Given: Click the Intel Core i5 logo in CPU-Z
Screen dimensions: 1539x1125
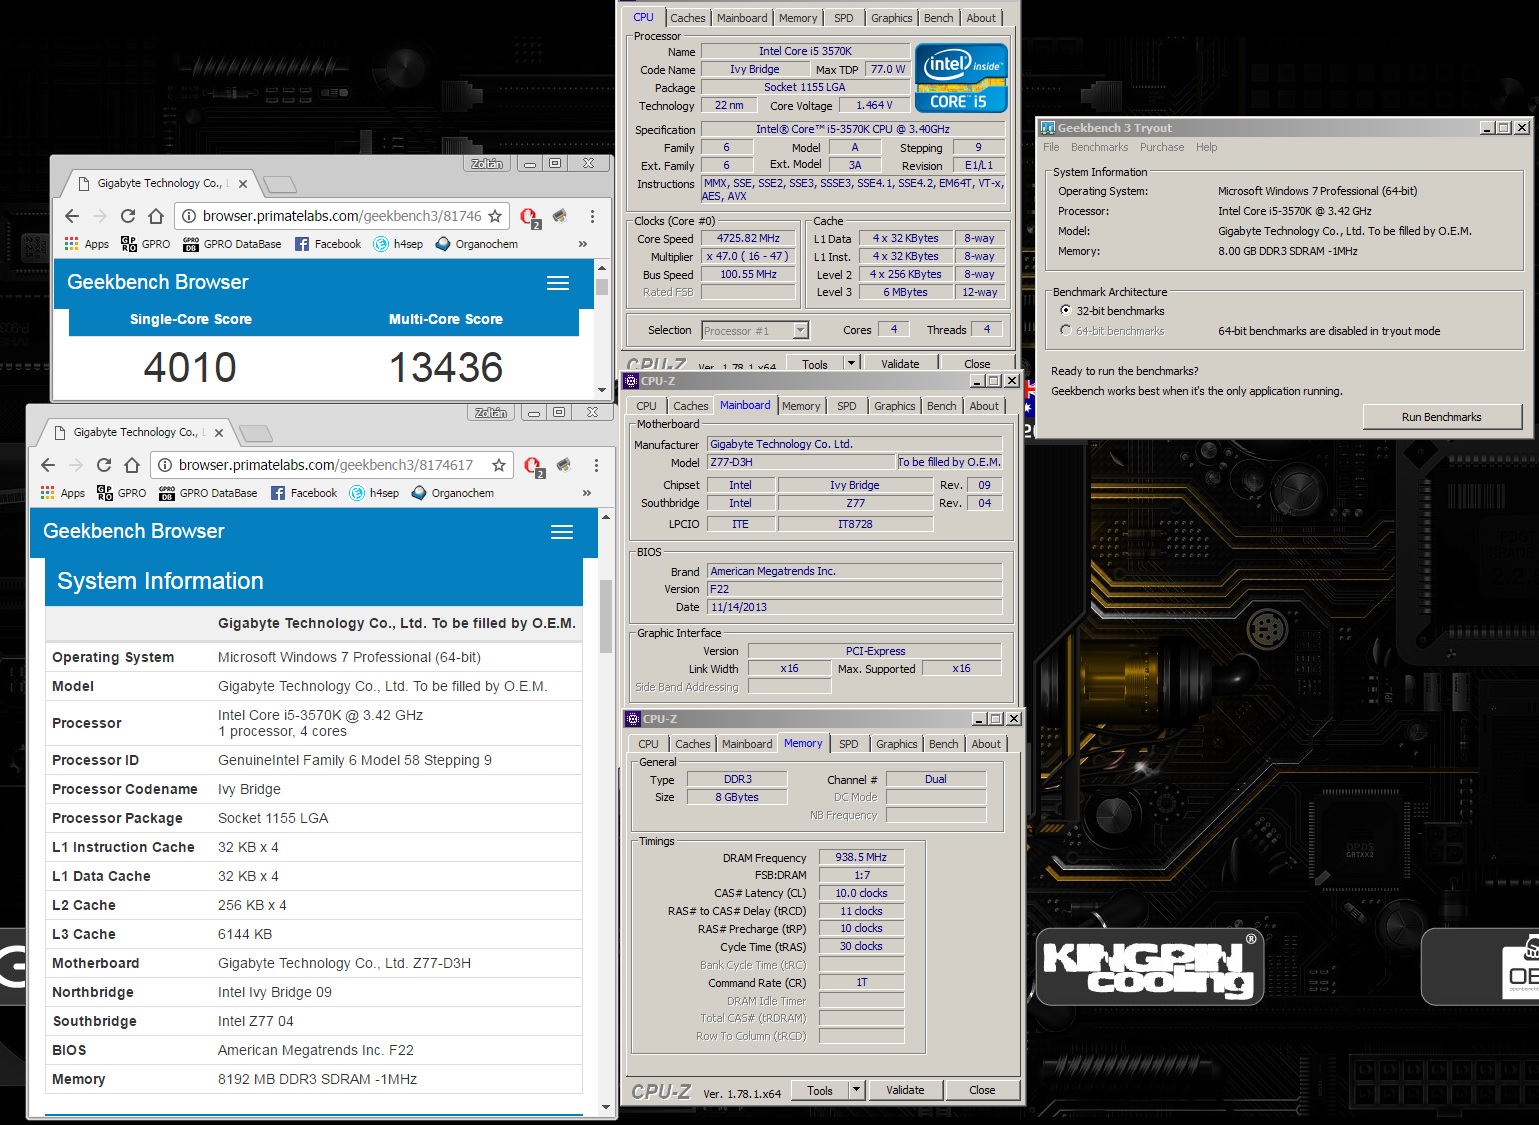Looking at the screenshot, I should click(960, 77).
